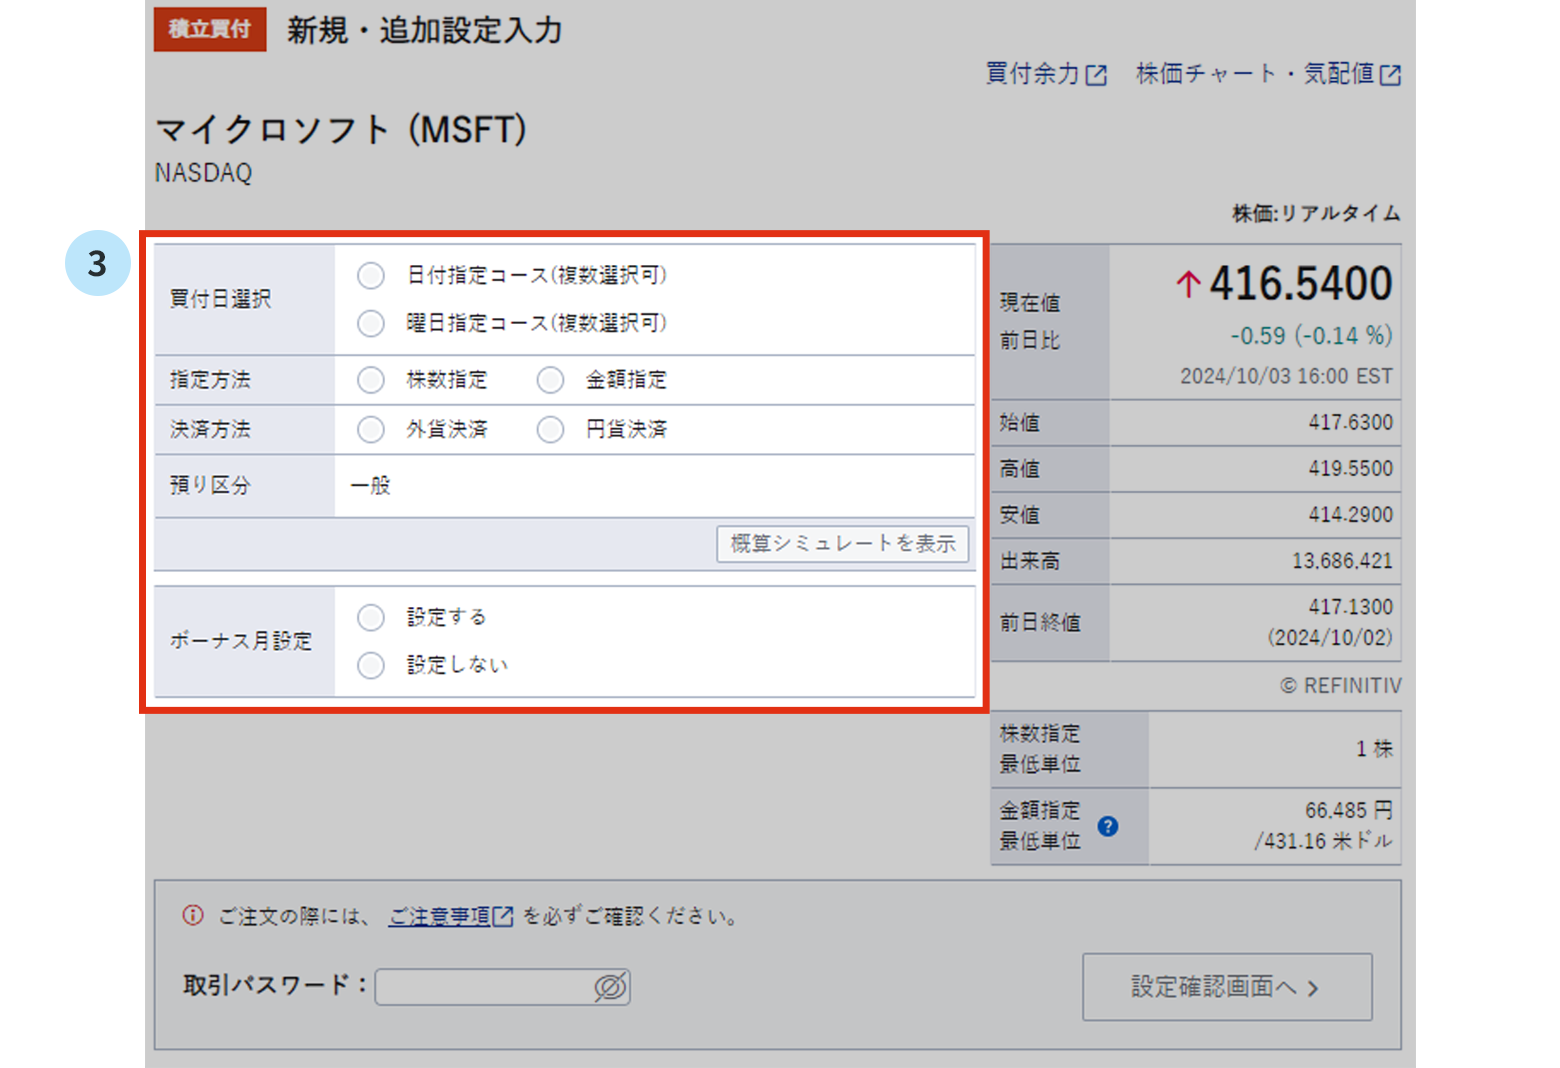Click 1 株 minimum unit value
This screenshot has width=1560, height=1068.
[1374, 749]
